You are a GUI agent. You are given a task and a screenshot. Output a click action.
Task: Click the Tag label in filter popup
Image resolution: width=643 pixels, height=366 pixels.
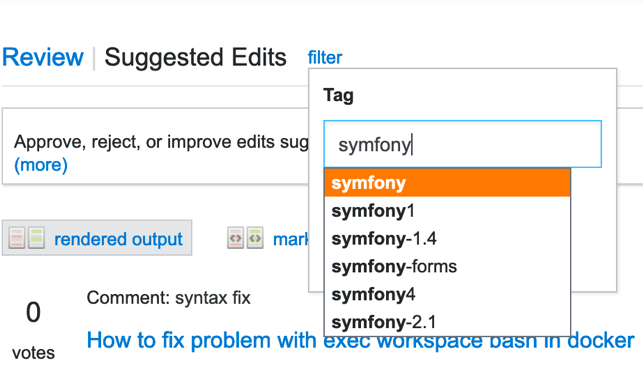click(338, 95)
